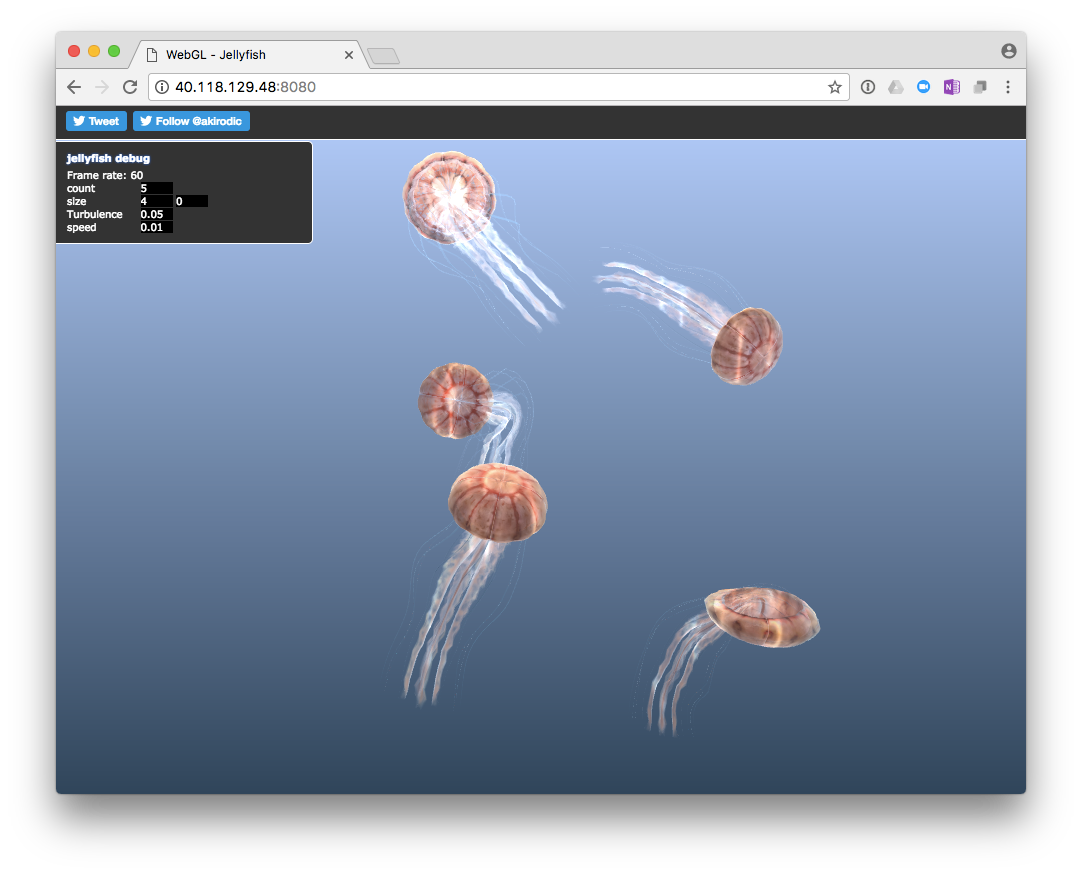Bookmark this page with the star

pos(835,87)
